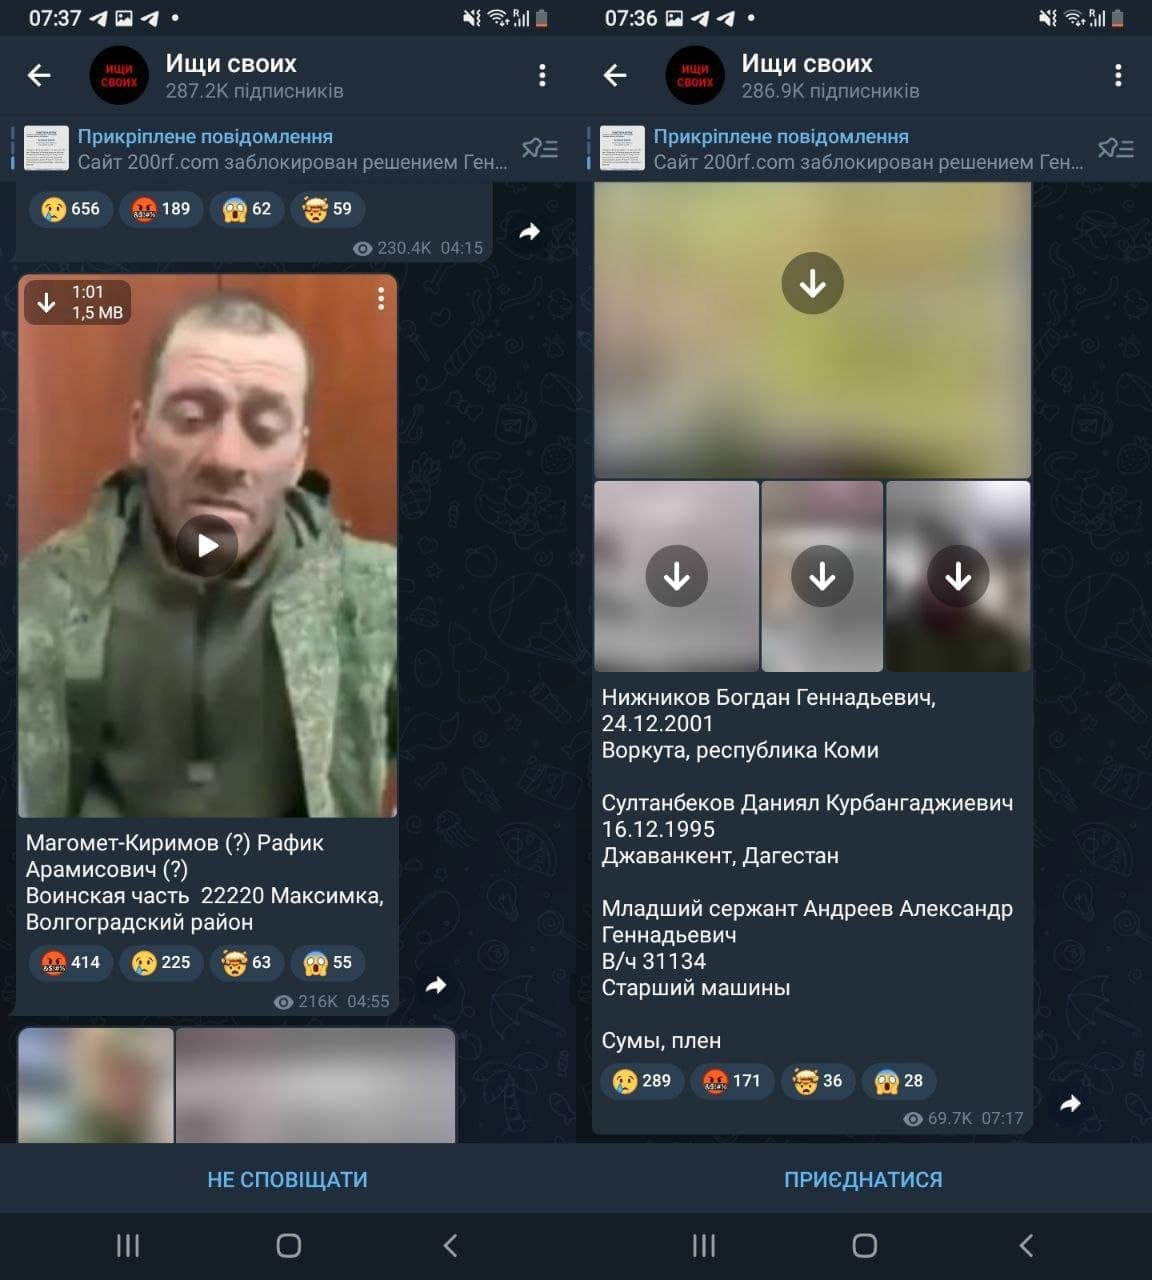
Task: Play the 1:01 video message
Action: [x=207, y=545]
